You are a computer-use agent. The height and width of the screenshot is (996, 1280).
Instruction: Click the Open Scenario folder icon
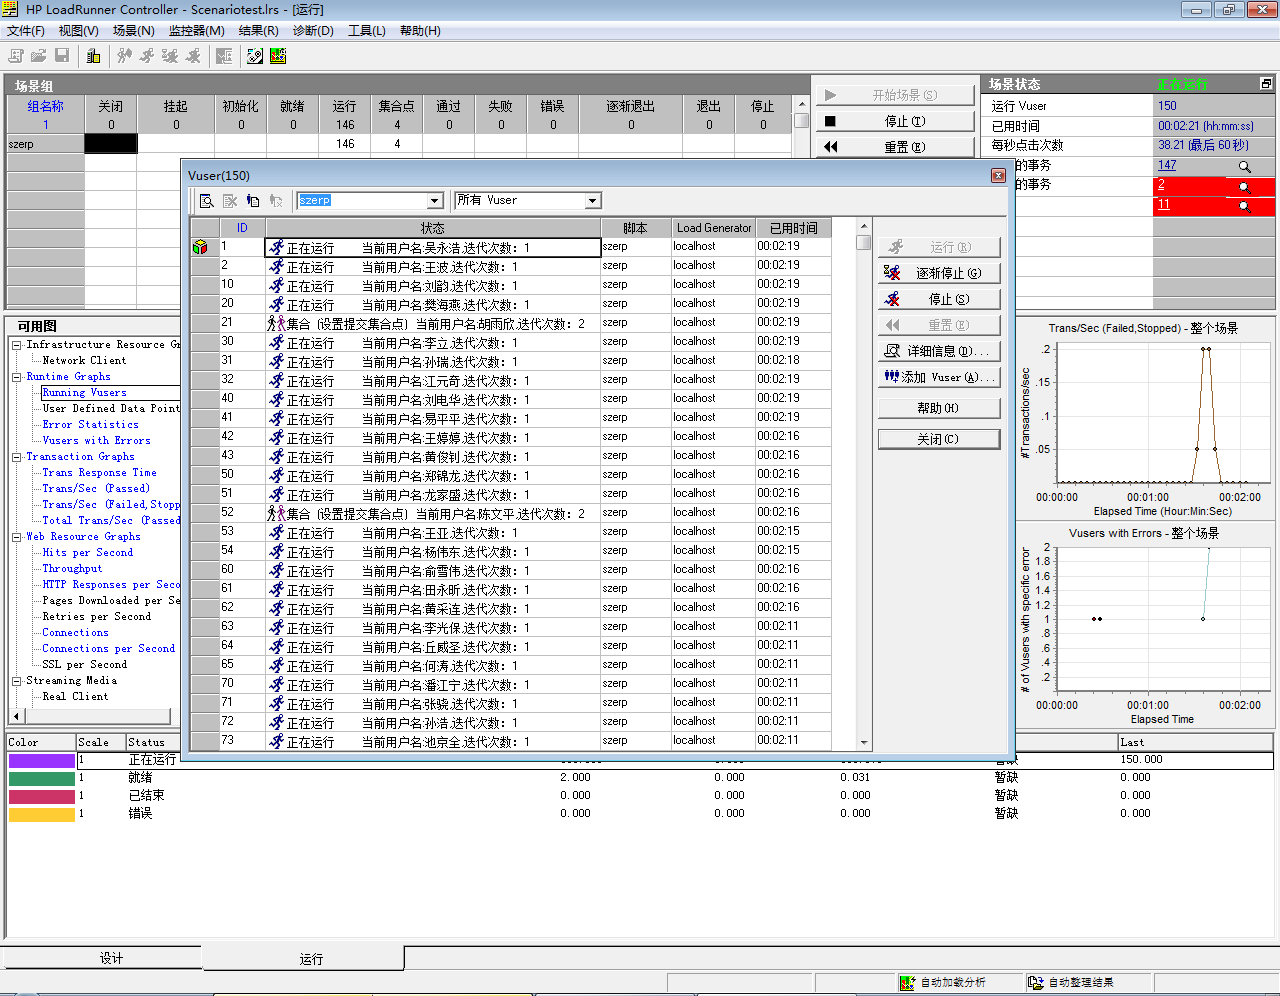coord(39,56)
